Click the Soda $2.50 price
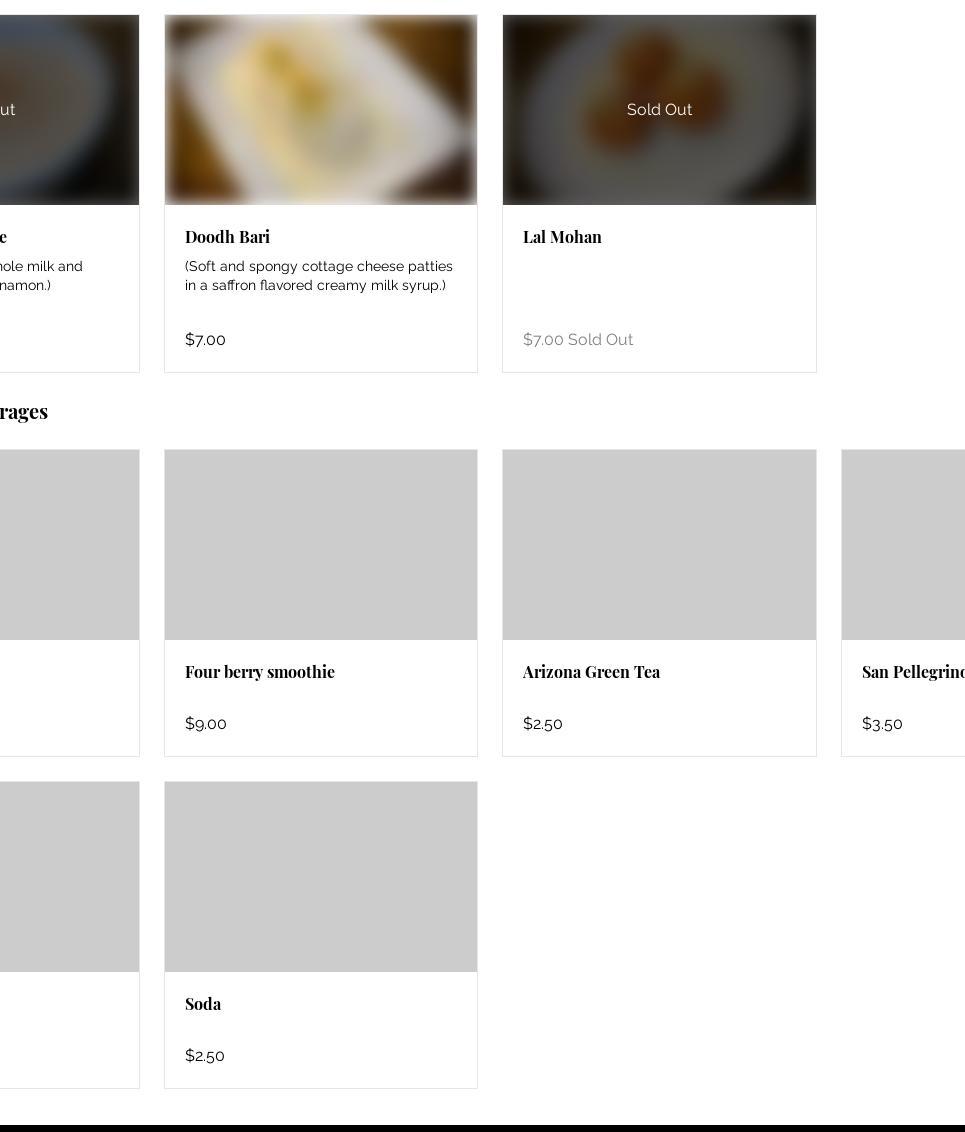 [205, 1055]
